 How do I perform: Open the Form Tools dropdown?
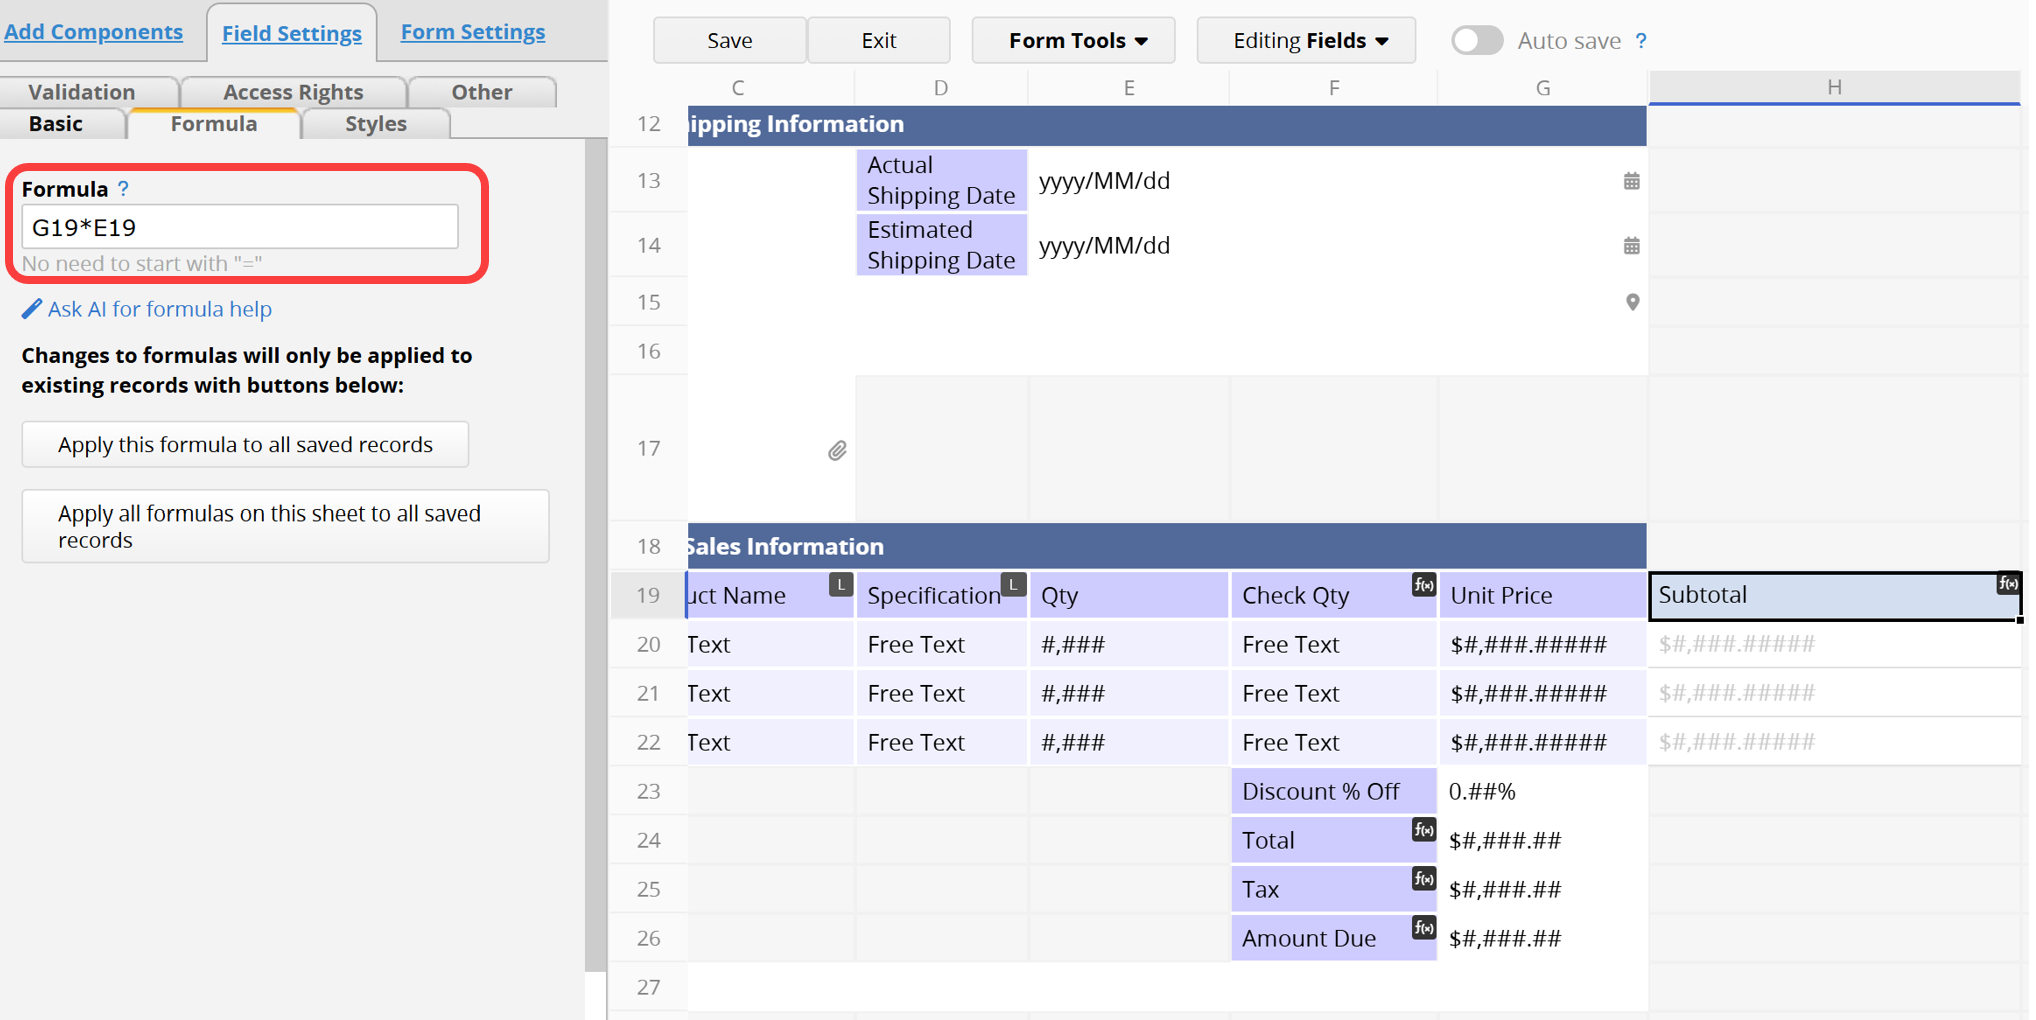(1074, 41)
